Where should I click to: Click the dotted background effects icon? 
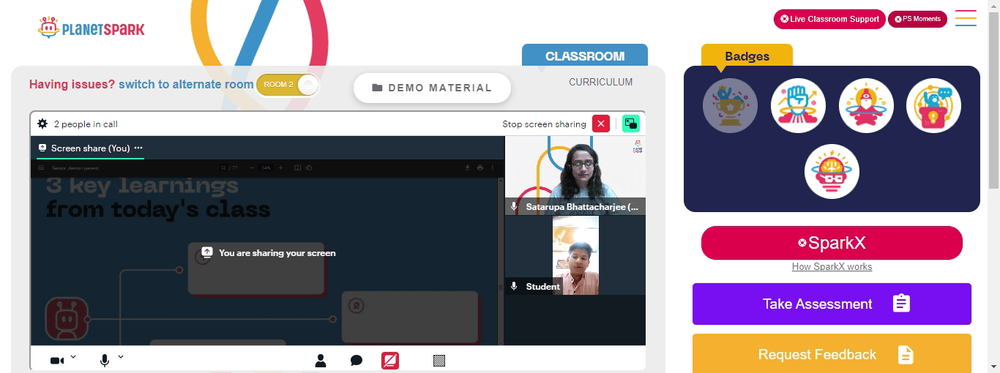439,361
